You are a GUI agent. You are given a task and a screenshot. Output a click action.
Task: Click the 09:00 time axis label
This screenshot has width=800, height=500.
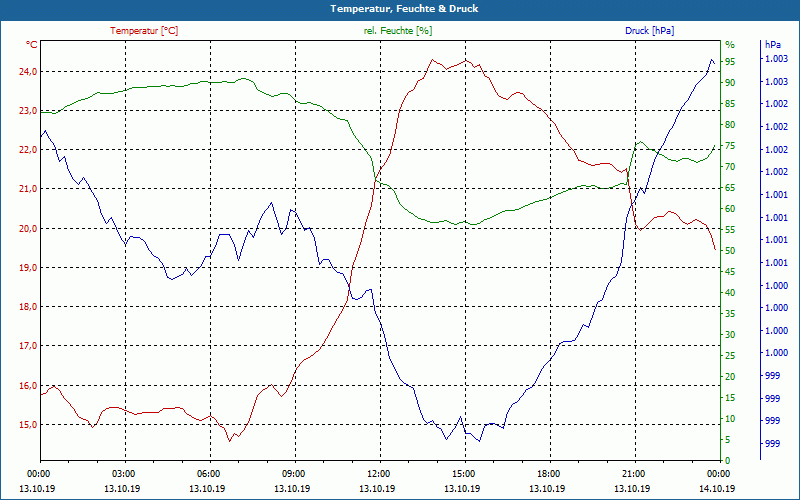coord(294,474)
